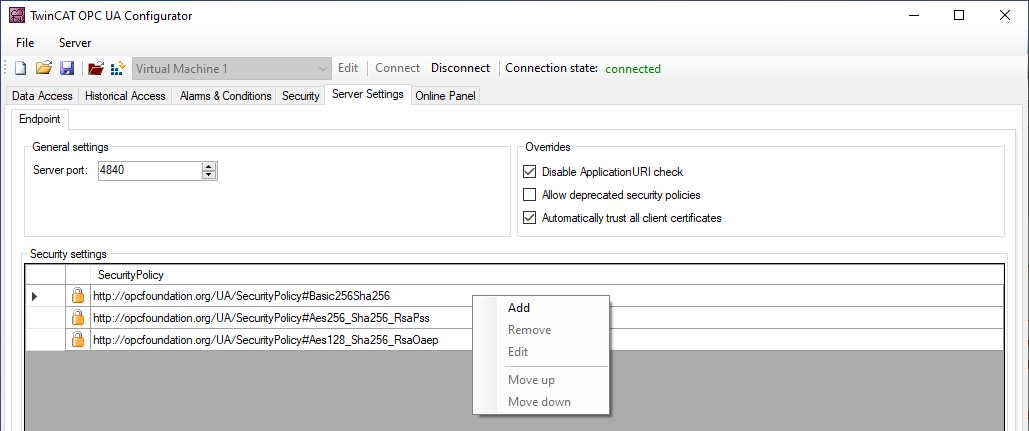The width and height of the screenshot is (1029, 431).
Task: Click the TwinCAT application icon in the title bar
Action: point(17,16)
